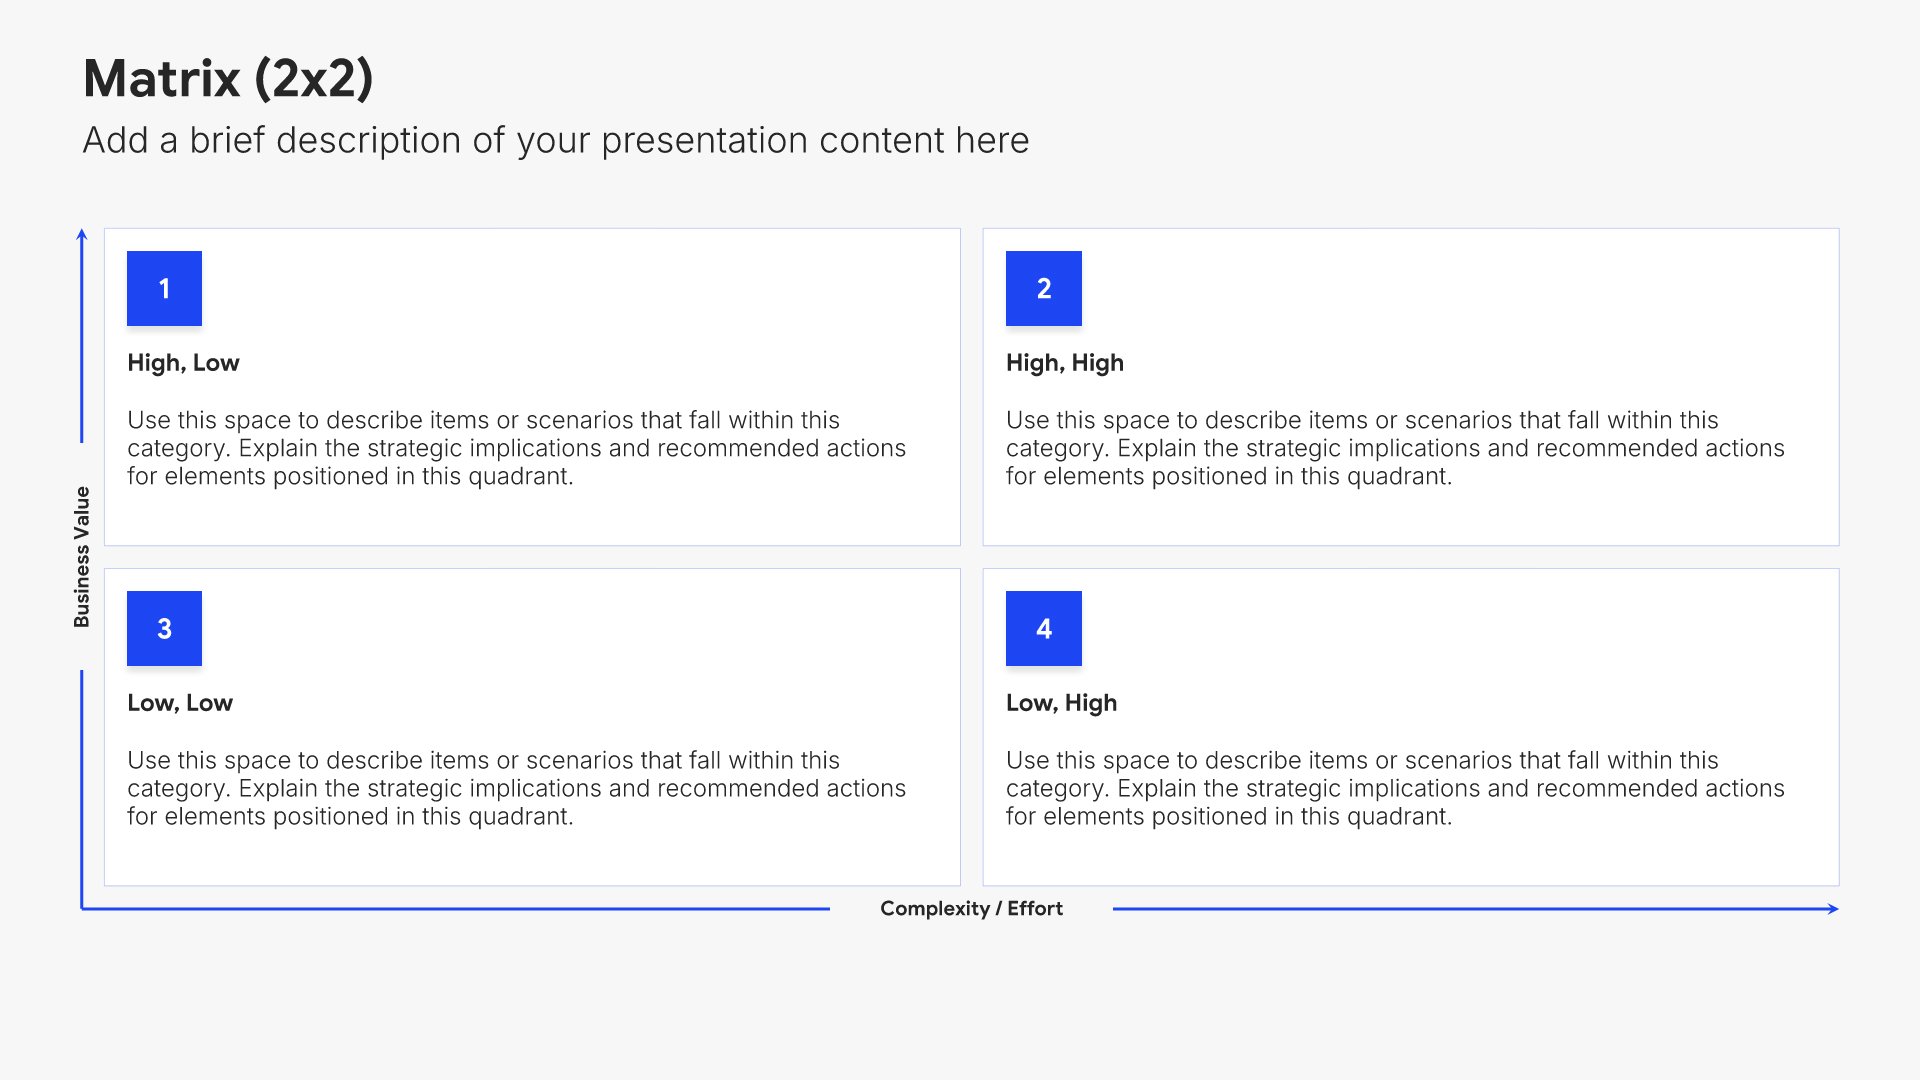Select the description text under 'Low, Low'
Image resolution: width=1920 pixels, height=1080 pixels.
(x=516, y=788)
